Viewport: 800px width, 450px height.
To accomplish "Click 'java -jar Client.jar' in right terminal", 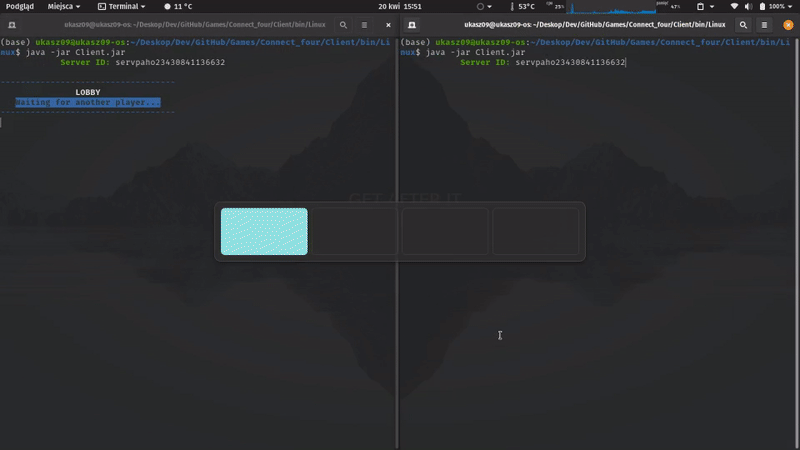I will click(476, 52).
